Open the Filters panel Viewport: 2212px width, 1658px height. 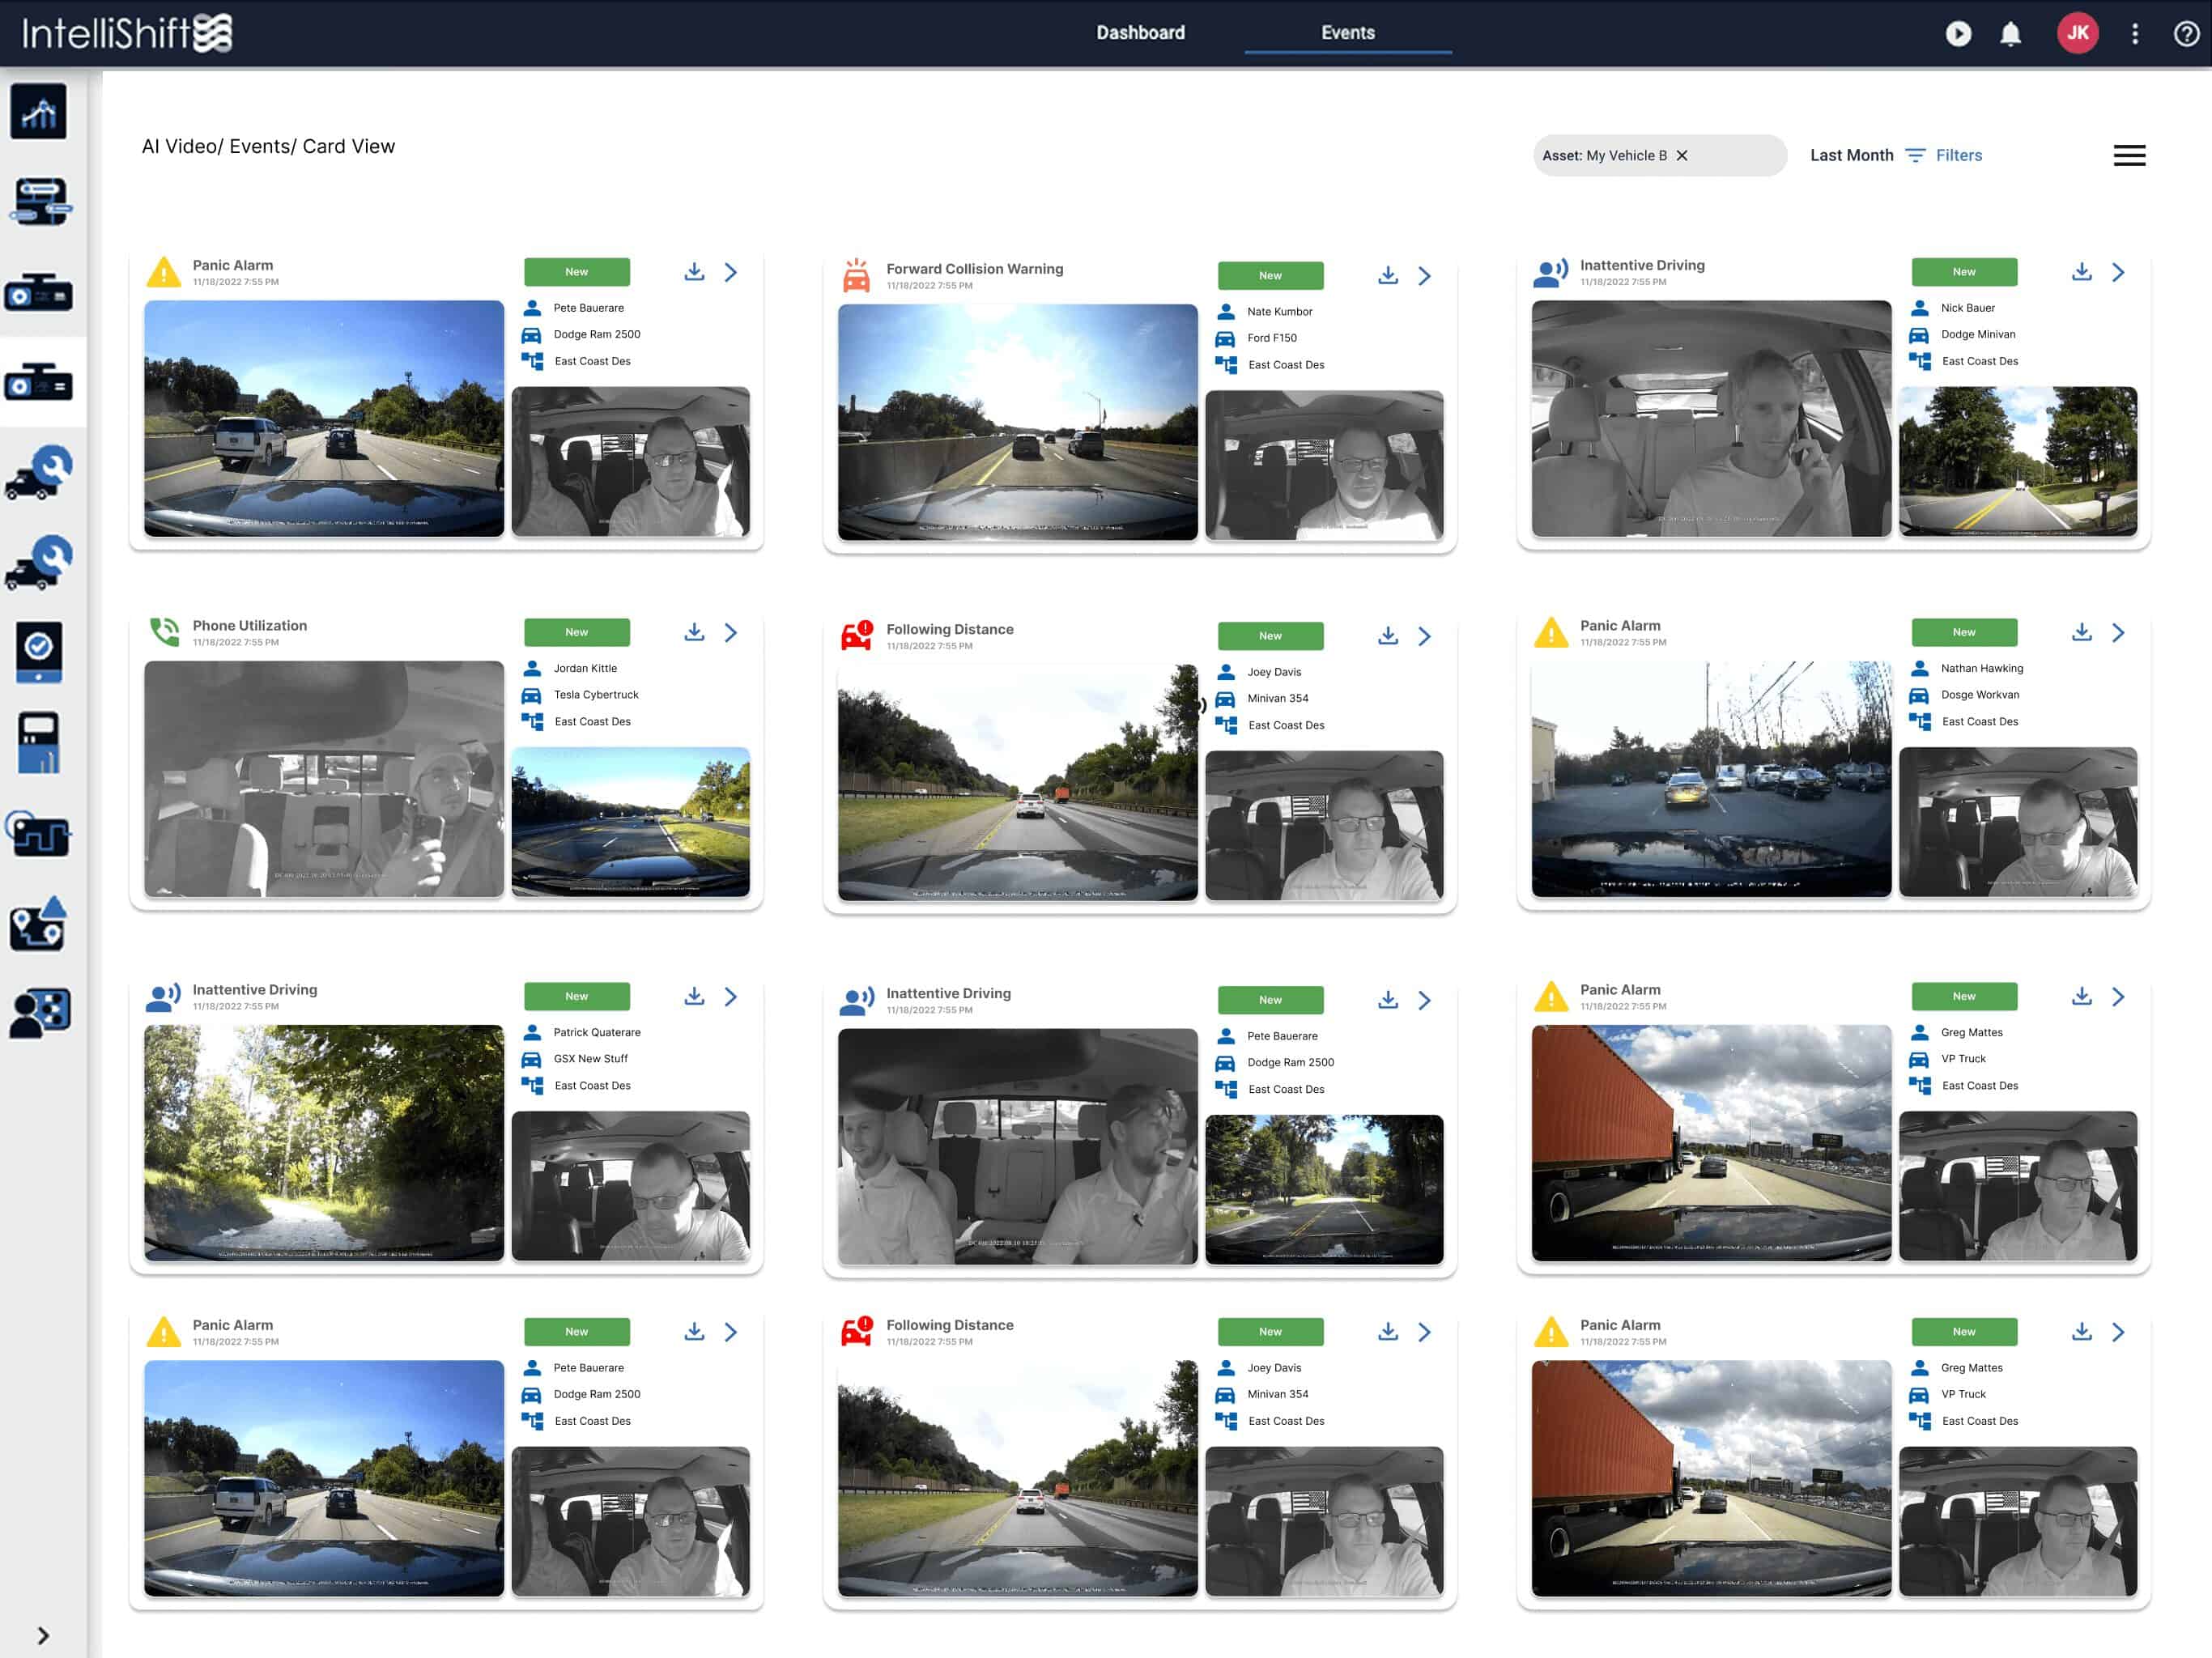1946,153
